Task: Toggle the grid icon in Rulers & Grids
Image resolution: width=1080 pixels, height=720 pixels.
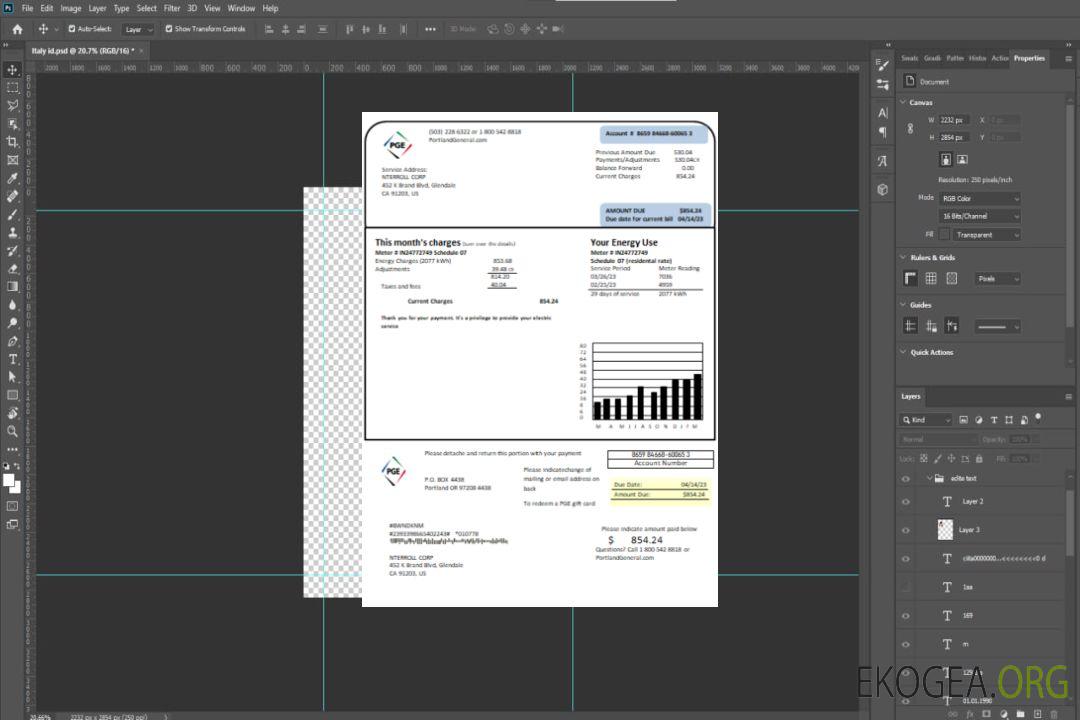Action: point(930,279)
